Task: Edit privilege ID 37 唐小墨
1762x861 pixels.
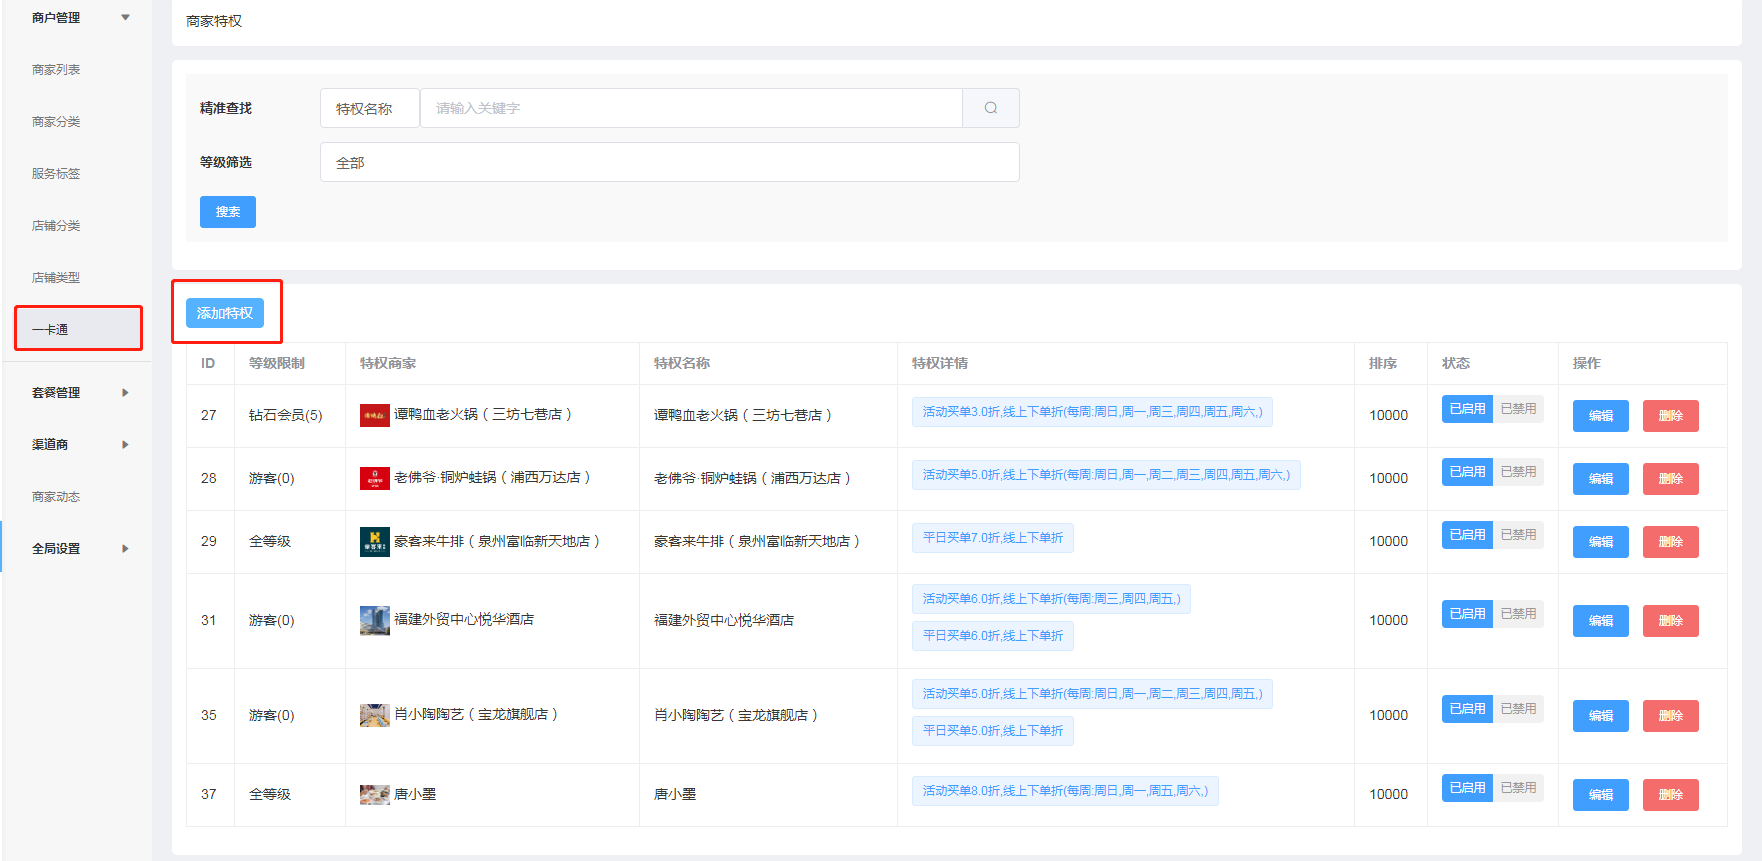Action: (x=1600, y=795)
